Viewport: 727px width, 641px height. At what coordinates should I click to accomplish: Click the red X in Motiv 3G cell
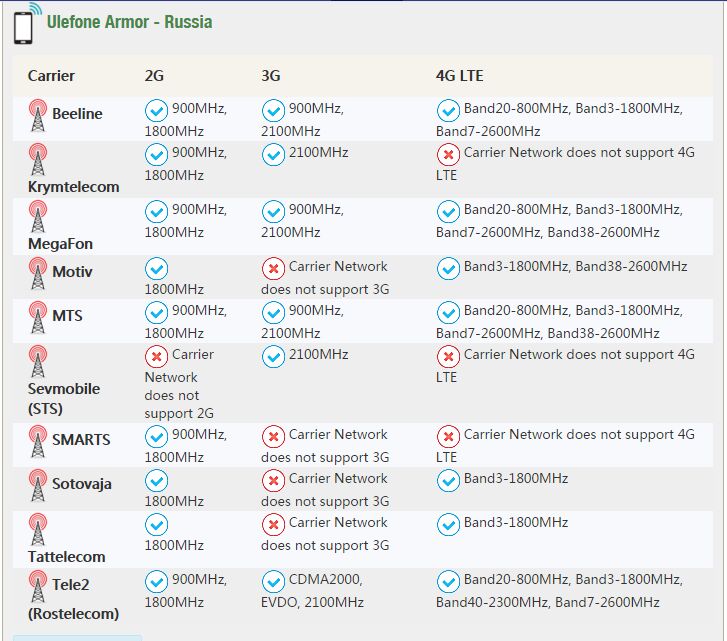click(273, 269)
